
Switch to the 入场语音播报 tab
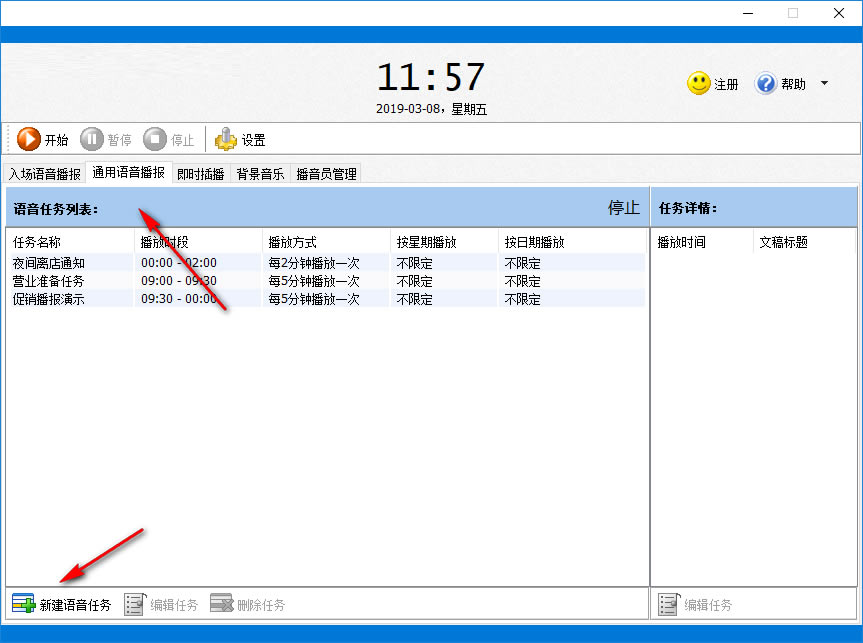click(45, 174)
